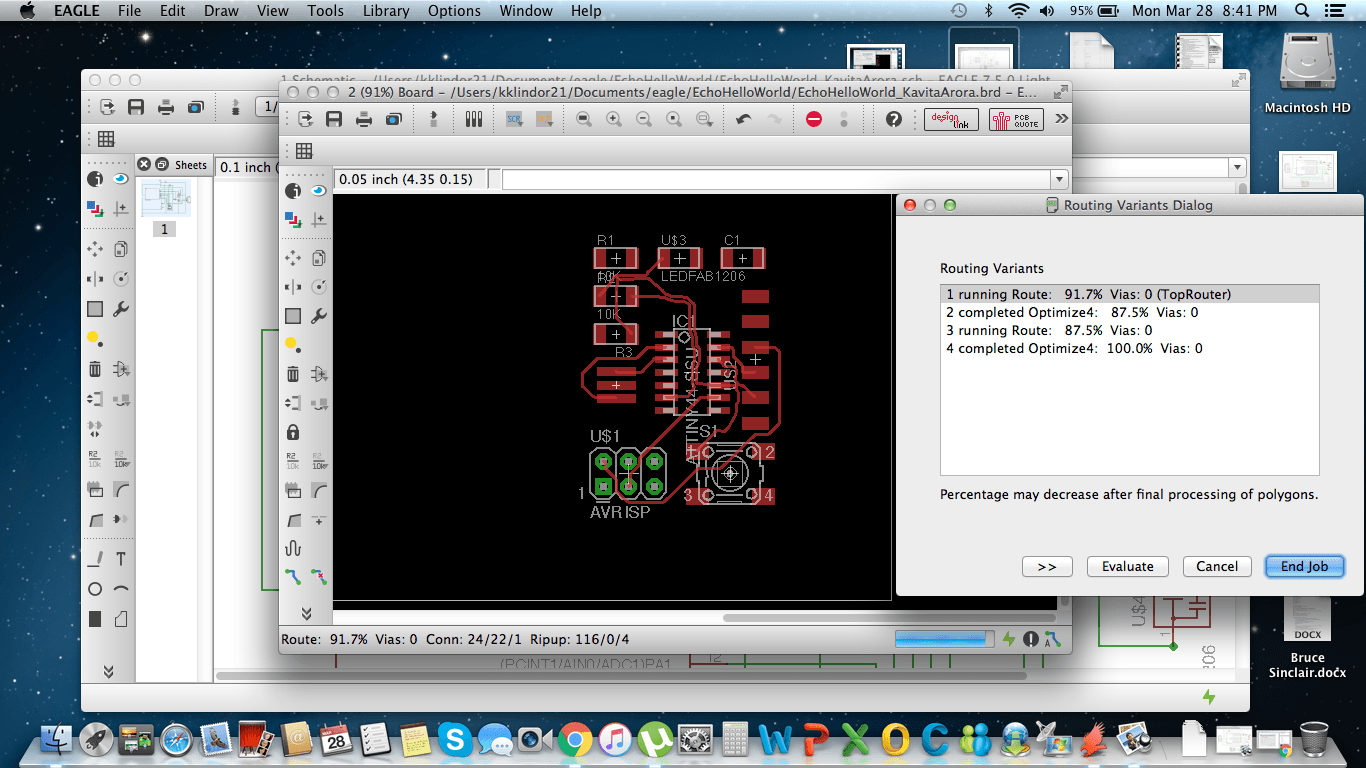Select the Move tool in the Board palette
Screen dimensions: 1366x768
point(293,258)
